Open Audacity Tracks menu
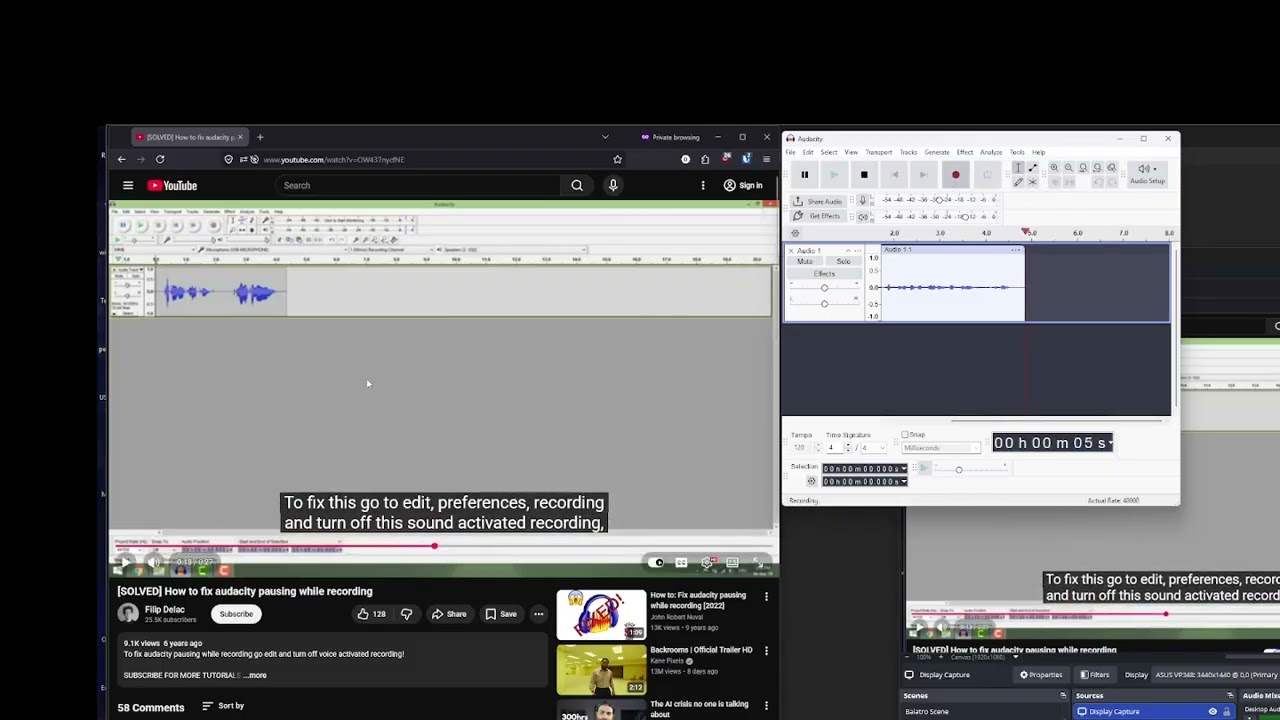Viewport: 1280px width, 720px height. [908, 152]
